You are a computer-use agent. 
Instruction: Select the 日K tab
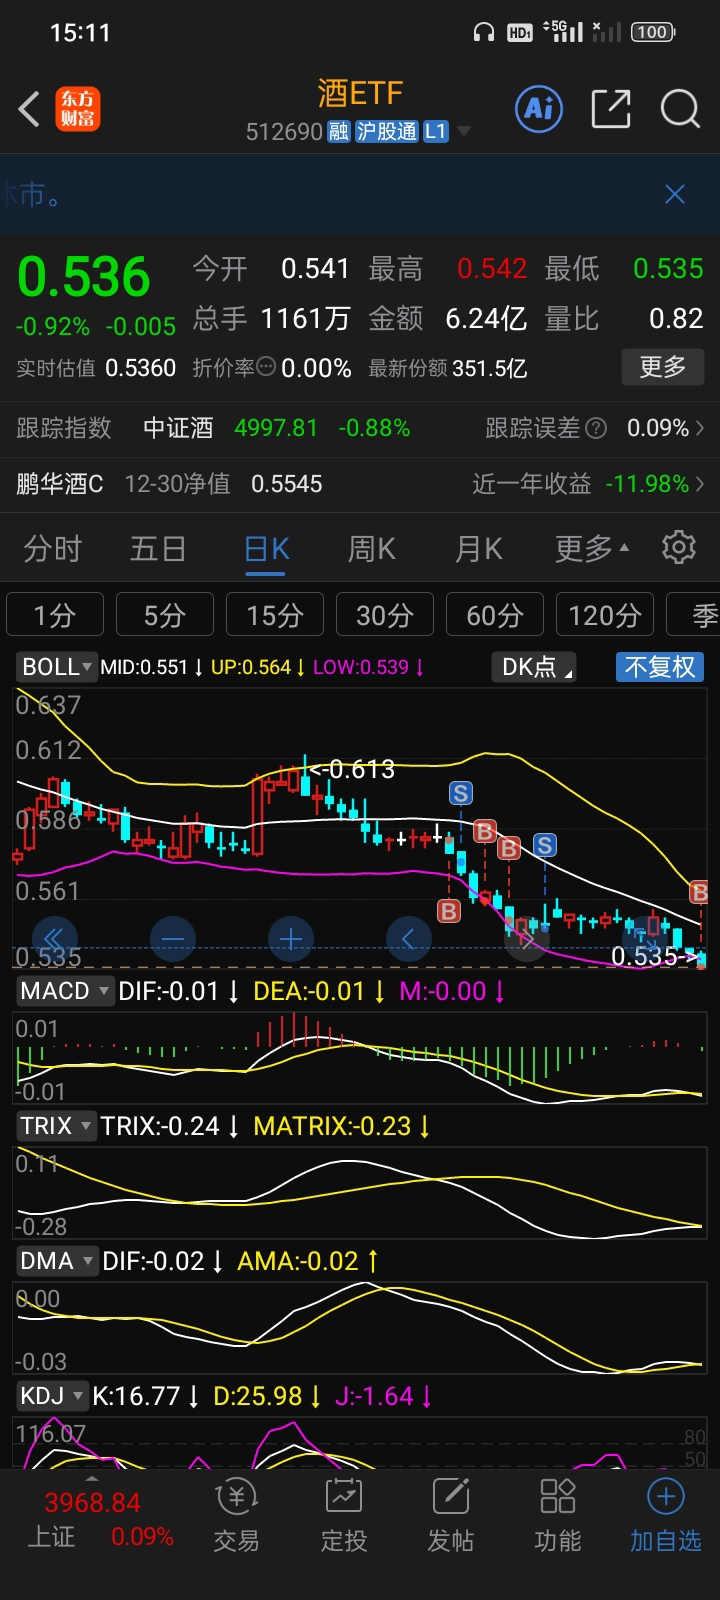click(x=266, y=549)
